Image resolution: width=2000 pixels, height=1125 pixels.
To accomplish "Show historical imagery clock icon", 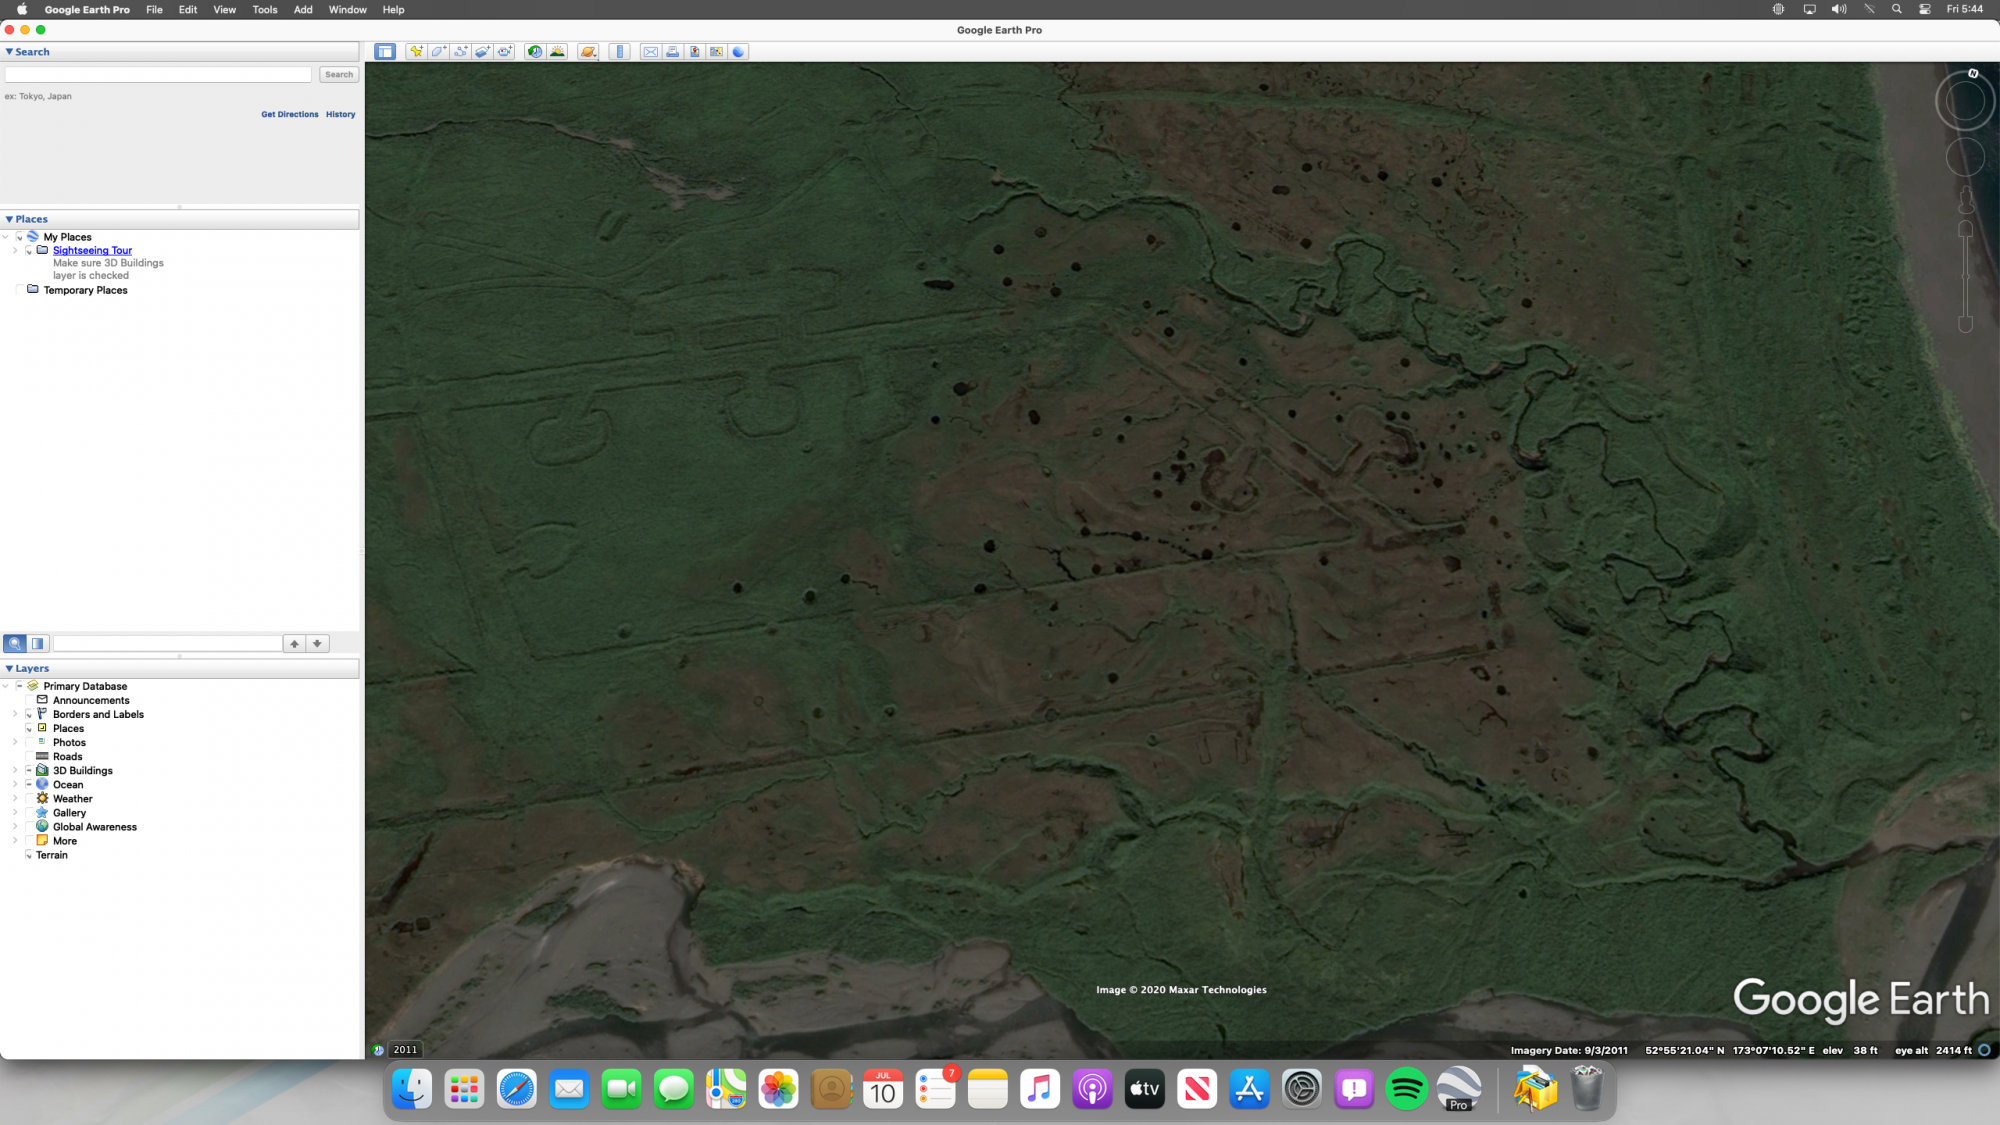I will tap(535, 52).
